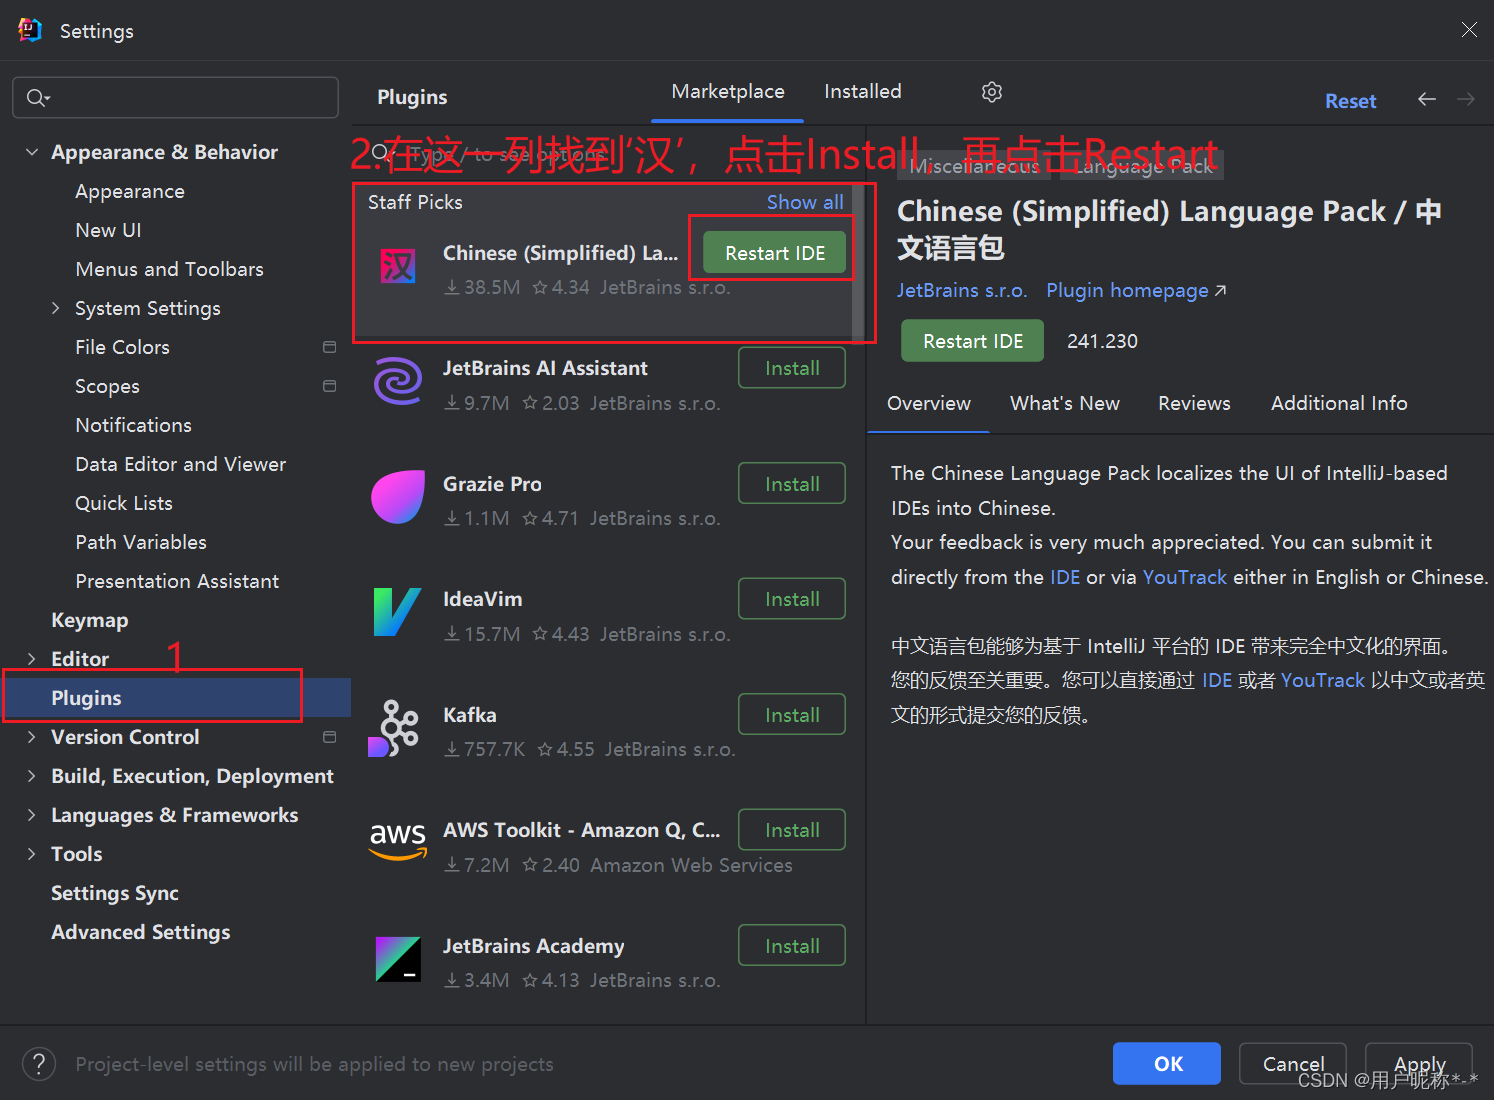Select Notifications settings item
This screenshot has height=1100, width=1494.
[133, 425]
